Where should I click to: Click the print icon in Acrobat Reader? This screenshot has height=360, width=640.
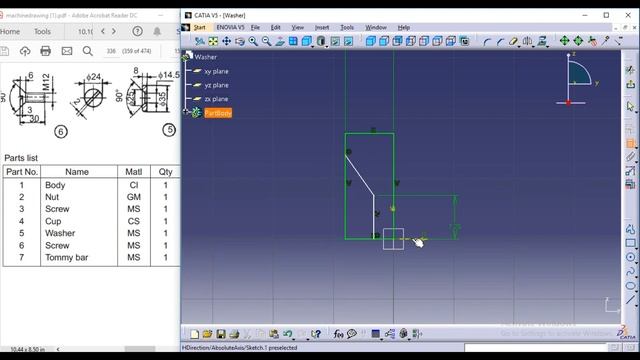pos(45,51)
